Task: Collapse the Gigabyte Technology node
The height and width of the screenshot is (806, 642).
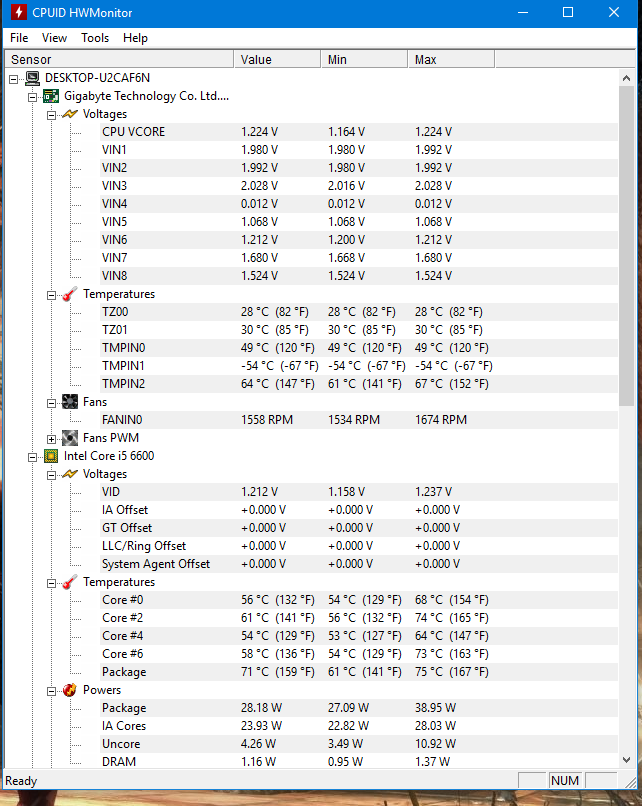Action: coord(32,97)
